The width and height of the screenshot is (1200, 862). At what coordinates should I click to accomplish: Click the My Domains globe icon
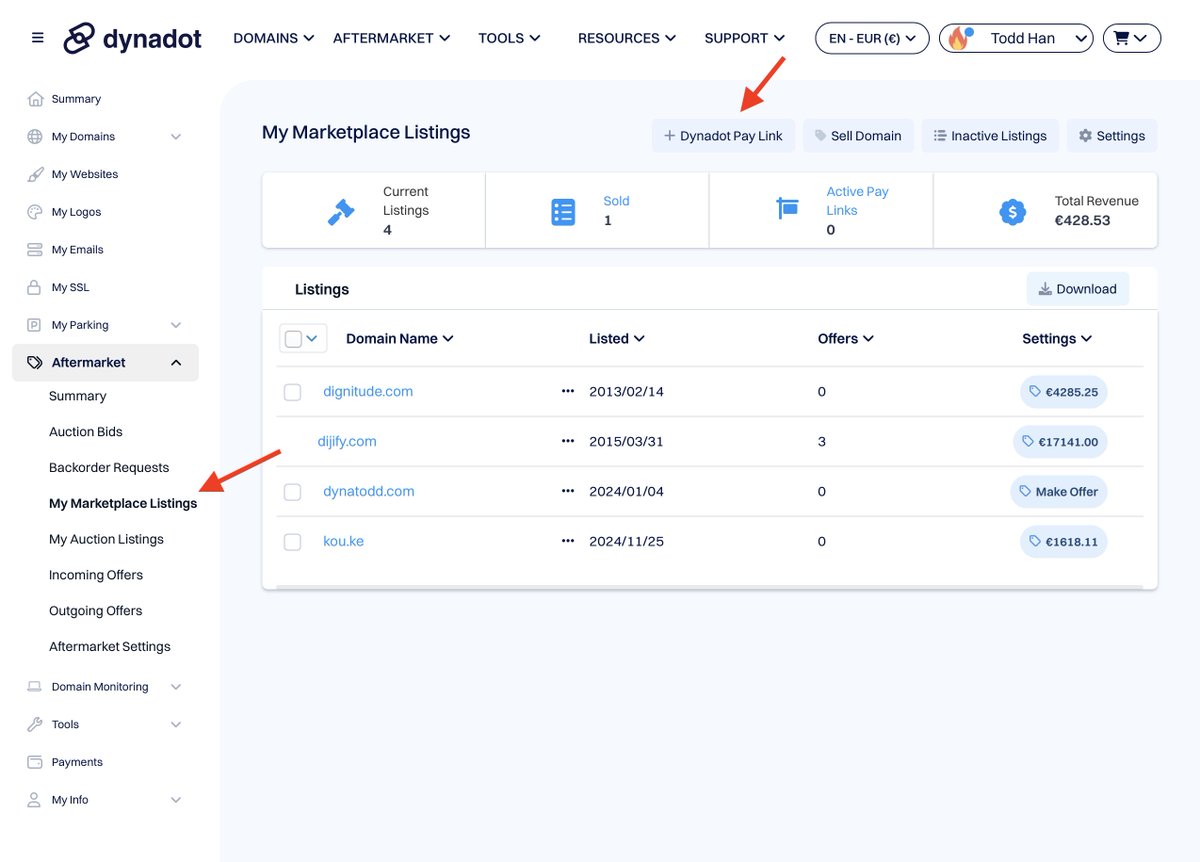[35, 137]
